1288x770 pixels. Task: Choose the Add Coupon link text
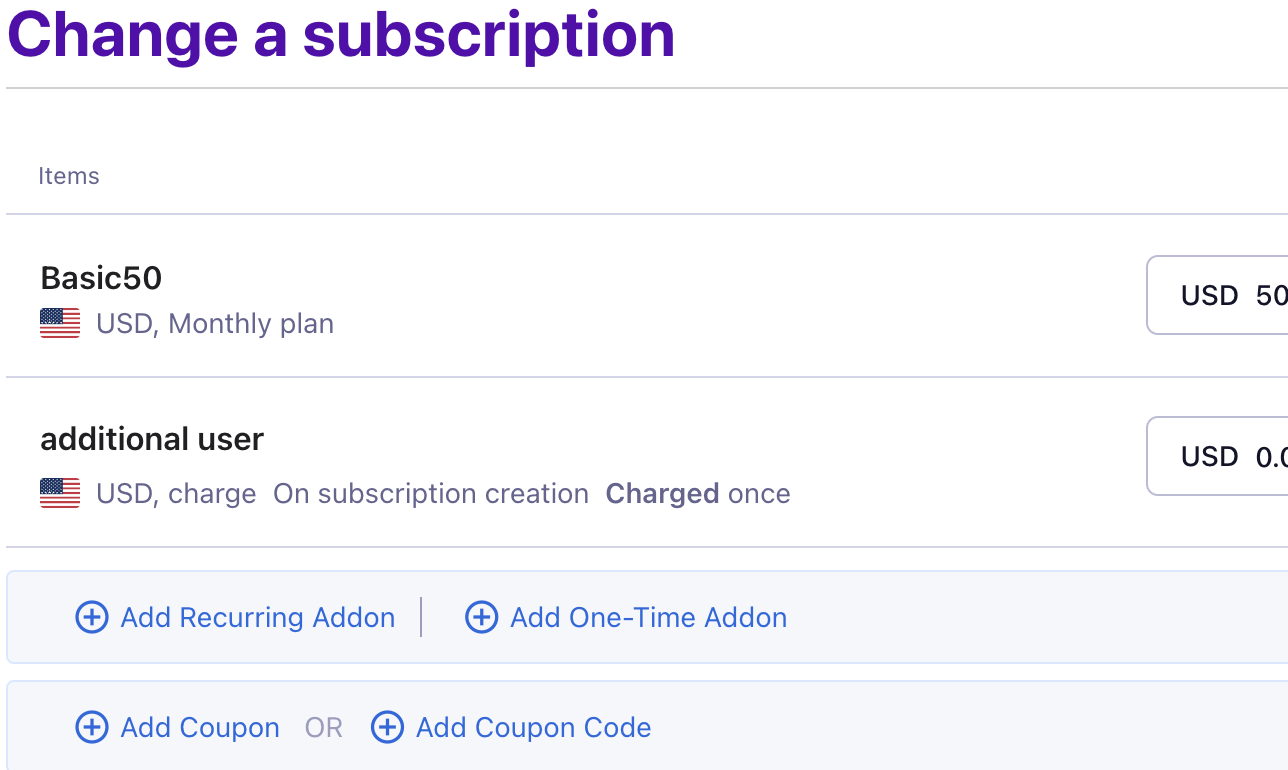(200, 728)
